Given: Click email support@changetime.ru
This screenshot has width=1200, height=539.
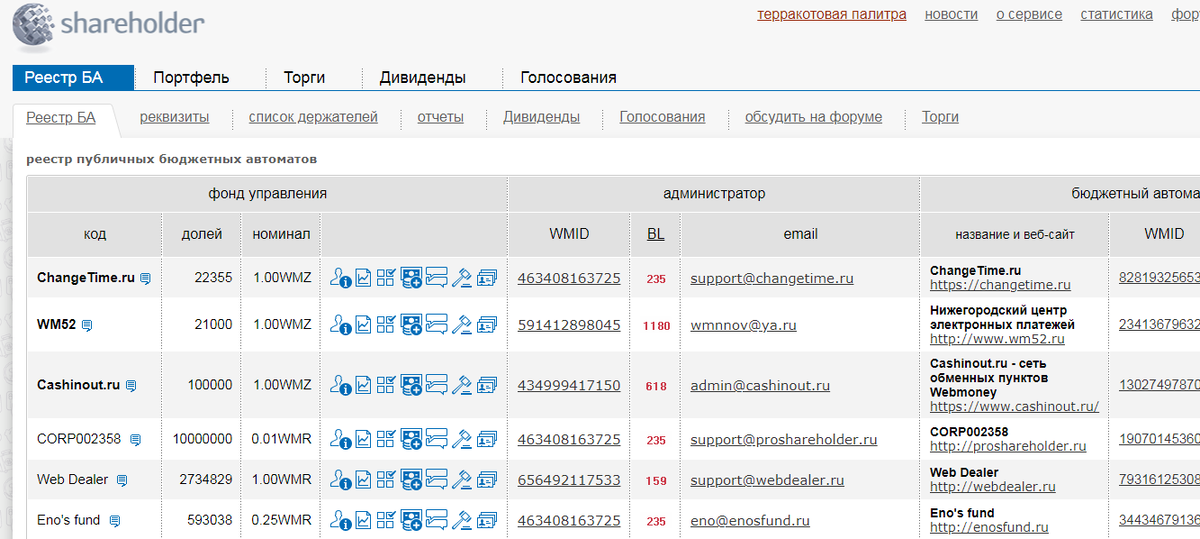Looking at the screenshot, I should (772, 278).
